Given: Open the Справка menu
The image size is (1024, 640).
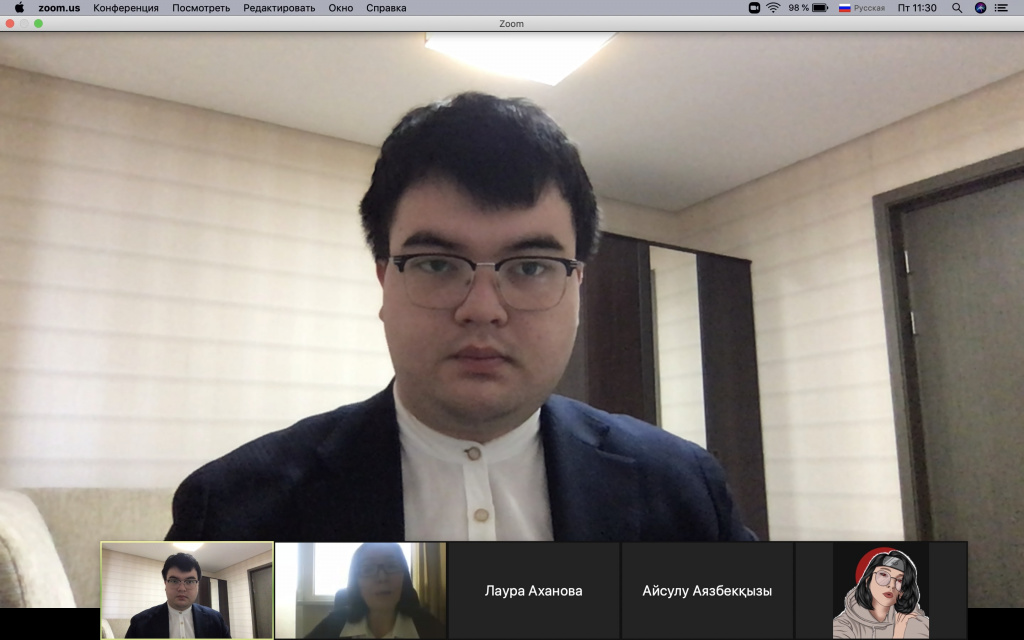Looking at the screenshot, I should pos(386,8).
